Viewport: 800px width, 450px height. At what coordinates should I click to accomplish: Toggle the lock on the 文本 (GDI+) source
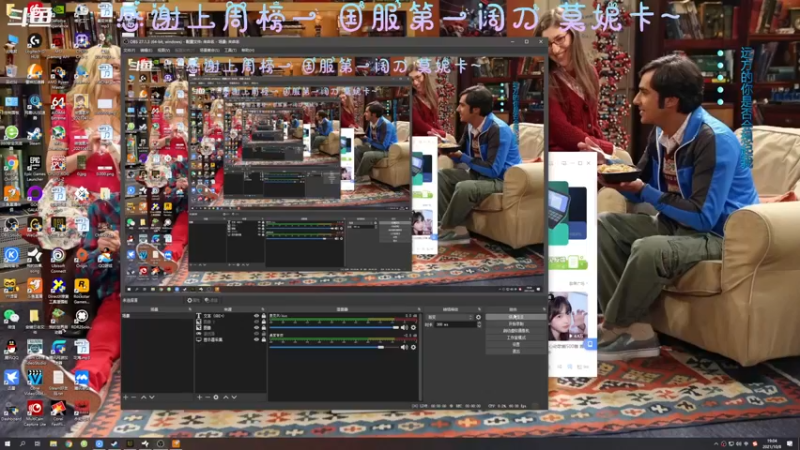[264, 316]
